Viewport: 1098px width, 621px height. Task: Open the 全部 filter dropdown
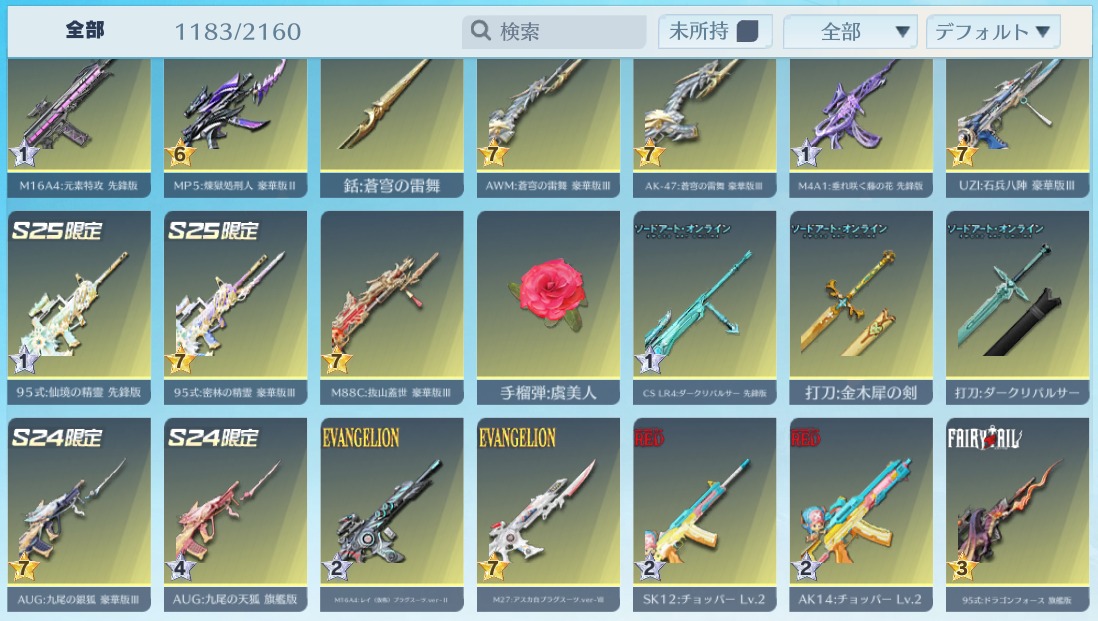[x=850, y=32]
